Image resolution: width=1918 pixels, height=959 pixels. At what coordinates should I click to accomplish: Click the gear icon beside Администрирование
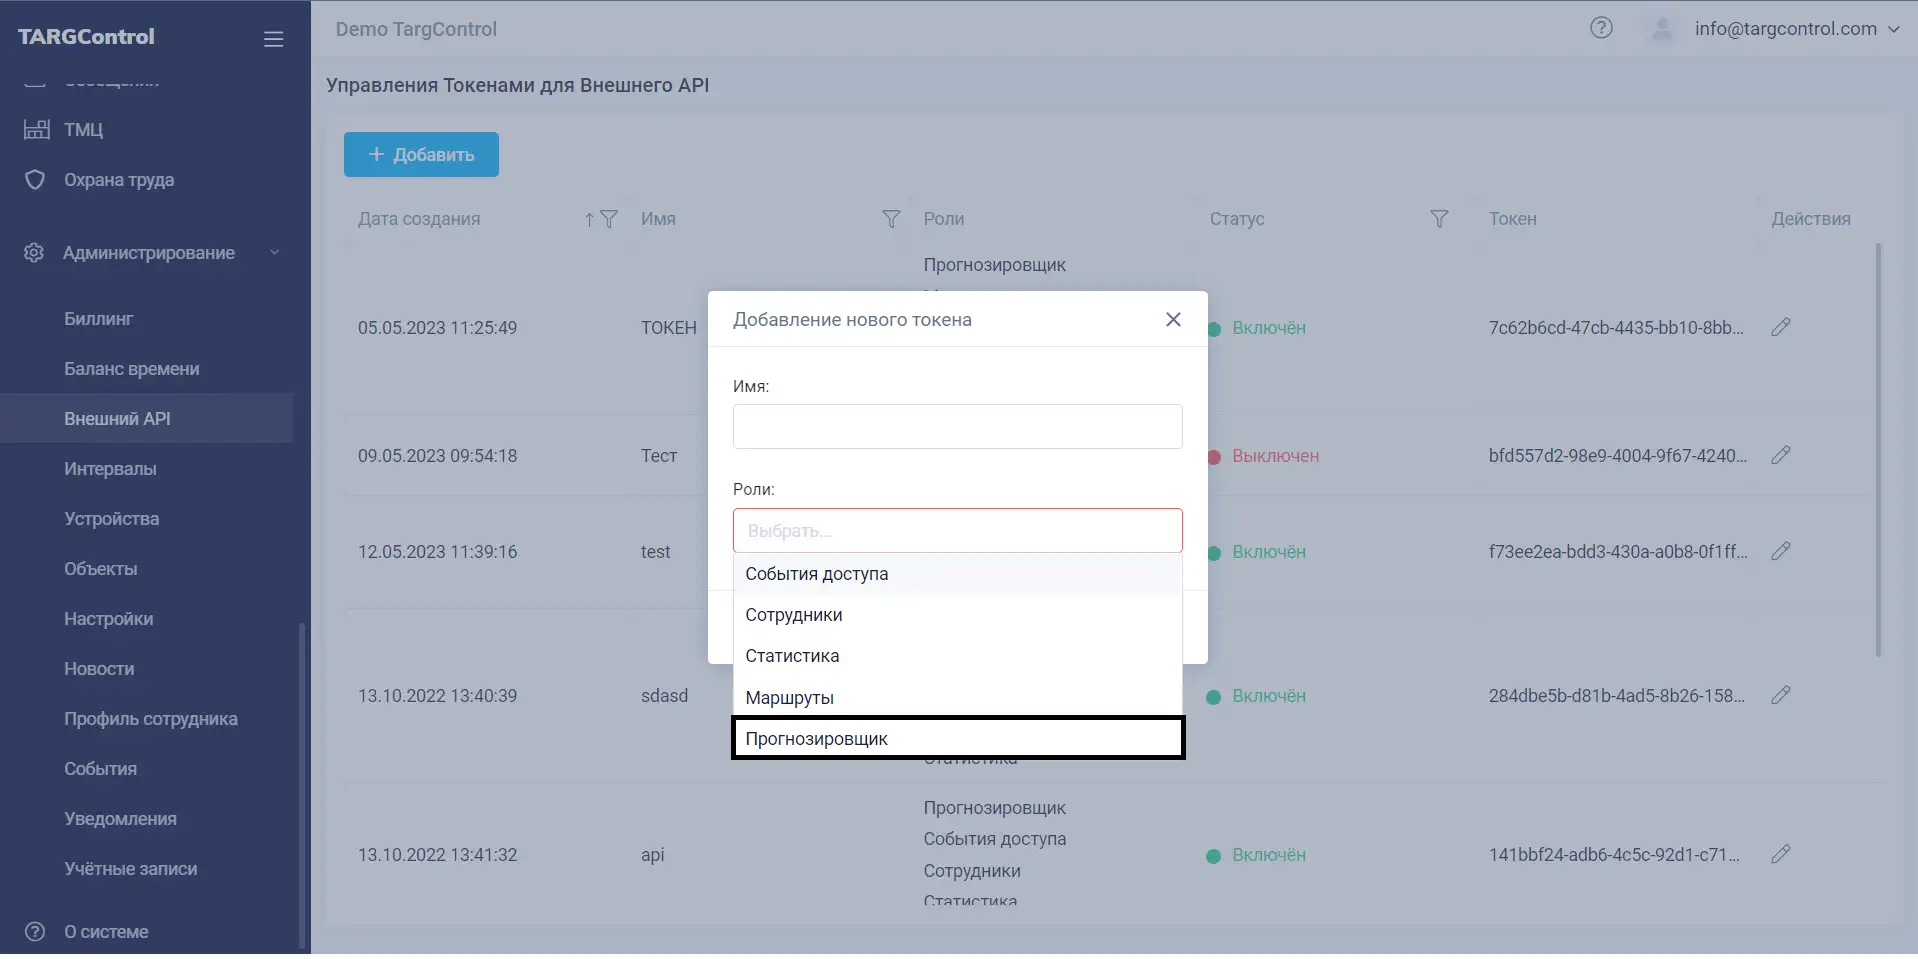pyautogui.click(x=34, y=253)
